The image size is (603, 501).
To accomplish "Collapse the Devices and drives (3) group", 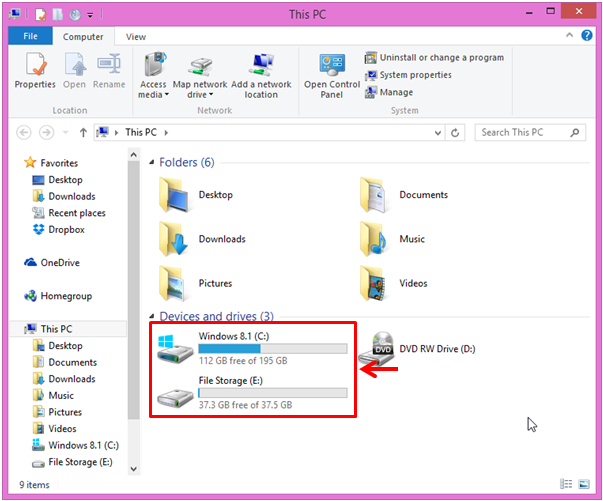I will 152,316.
